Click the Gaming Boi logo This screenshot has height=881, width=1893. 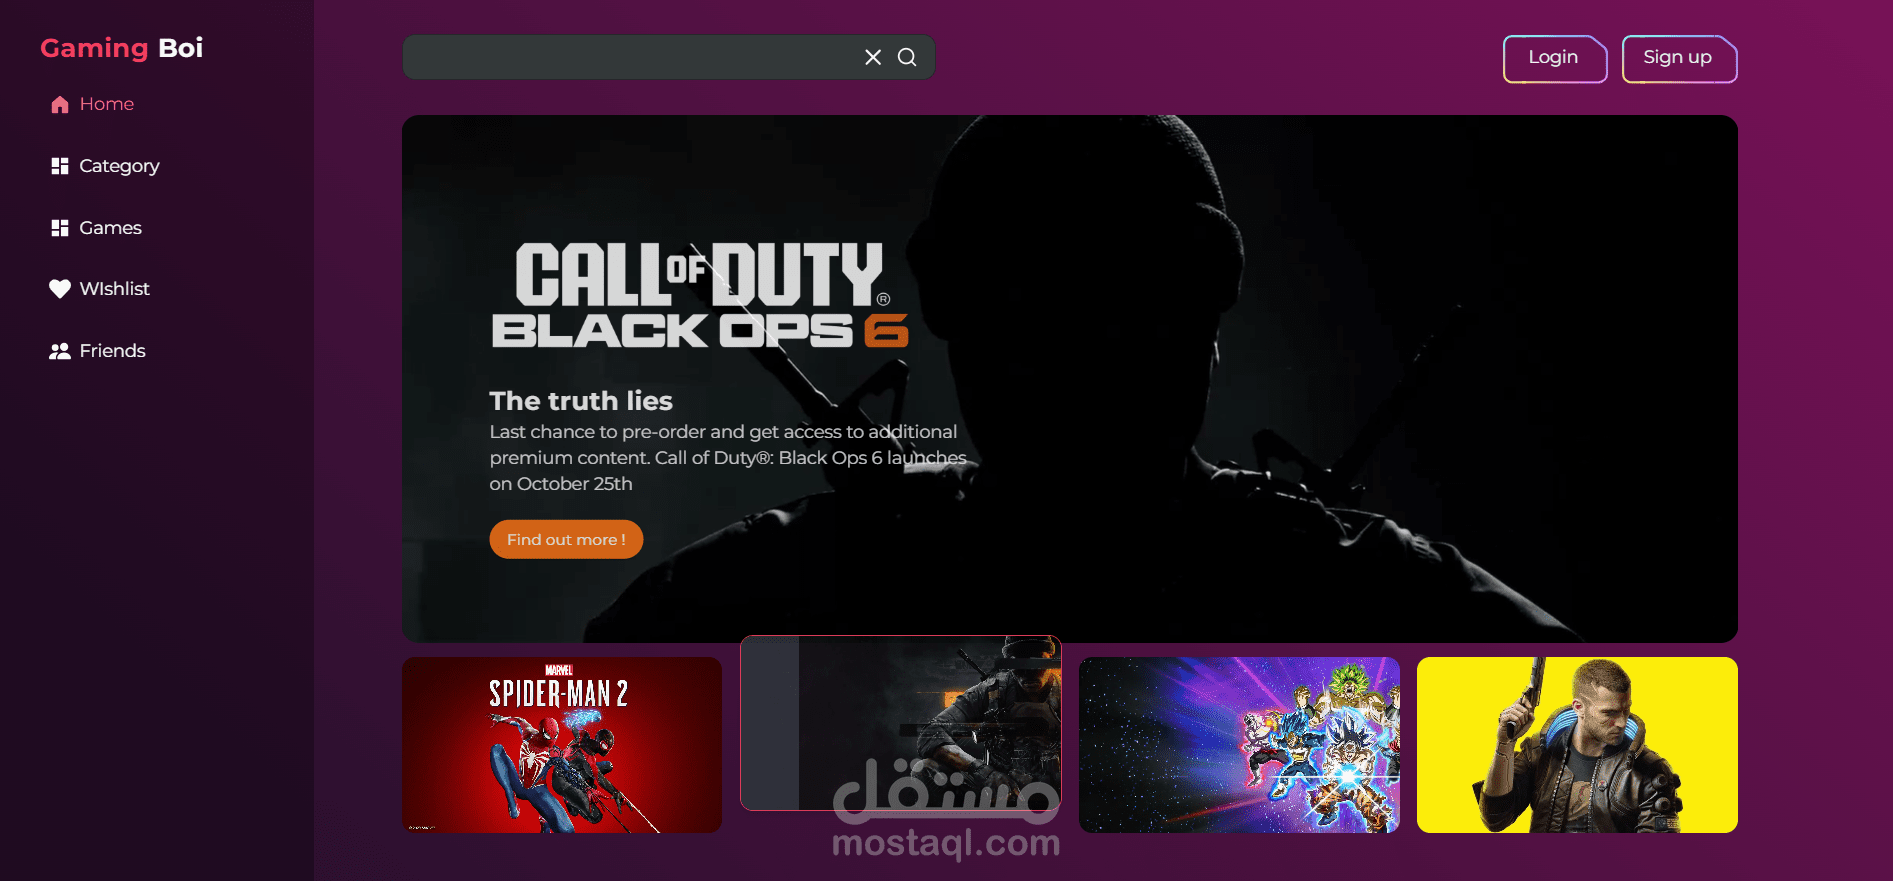[122, 48]
